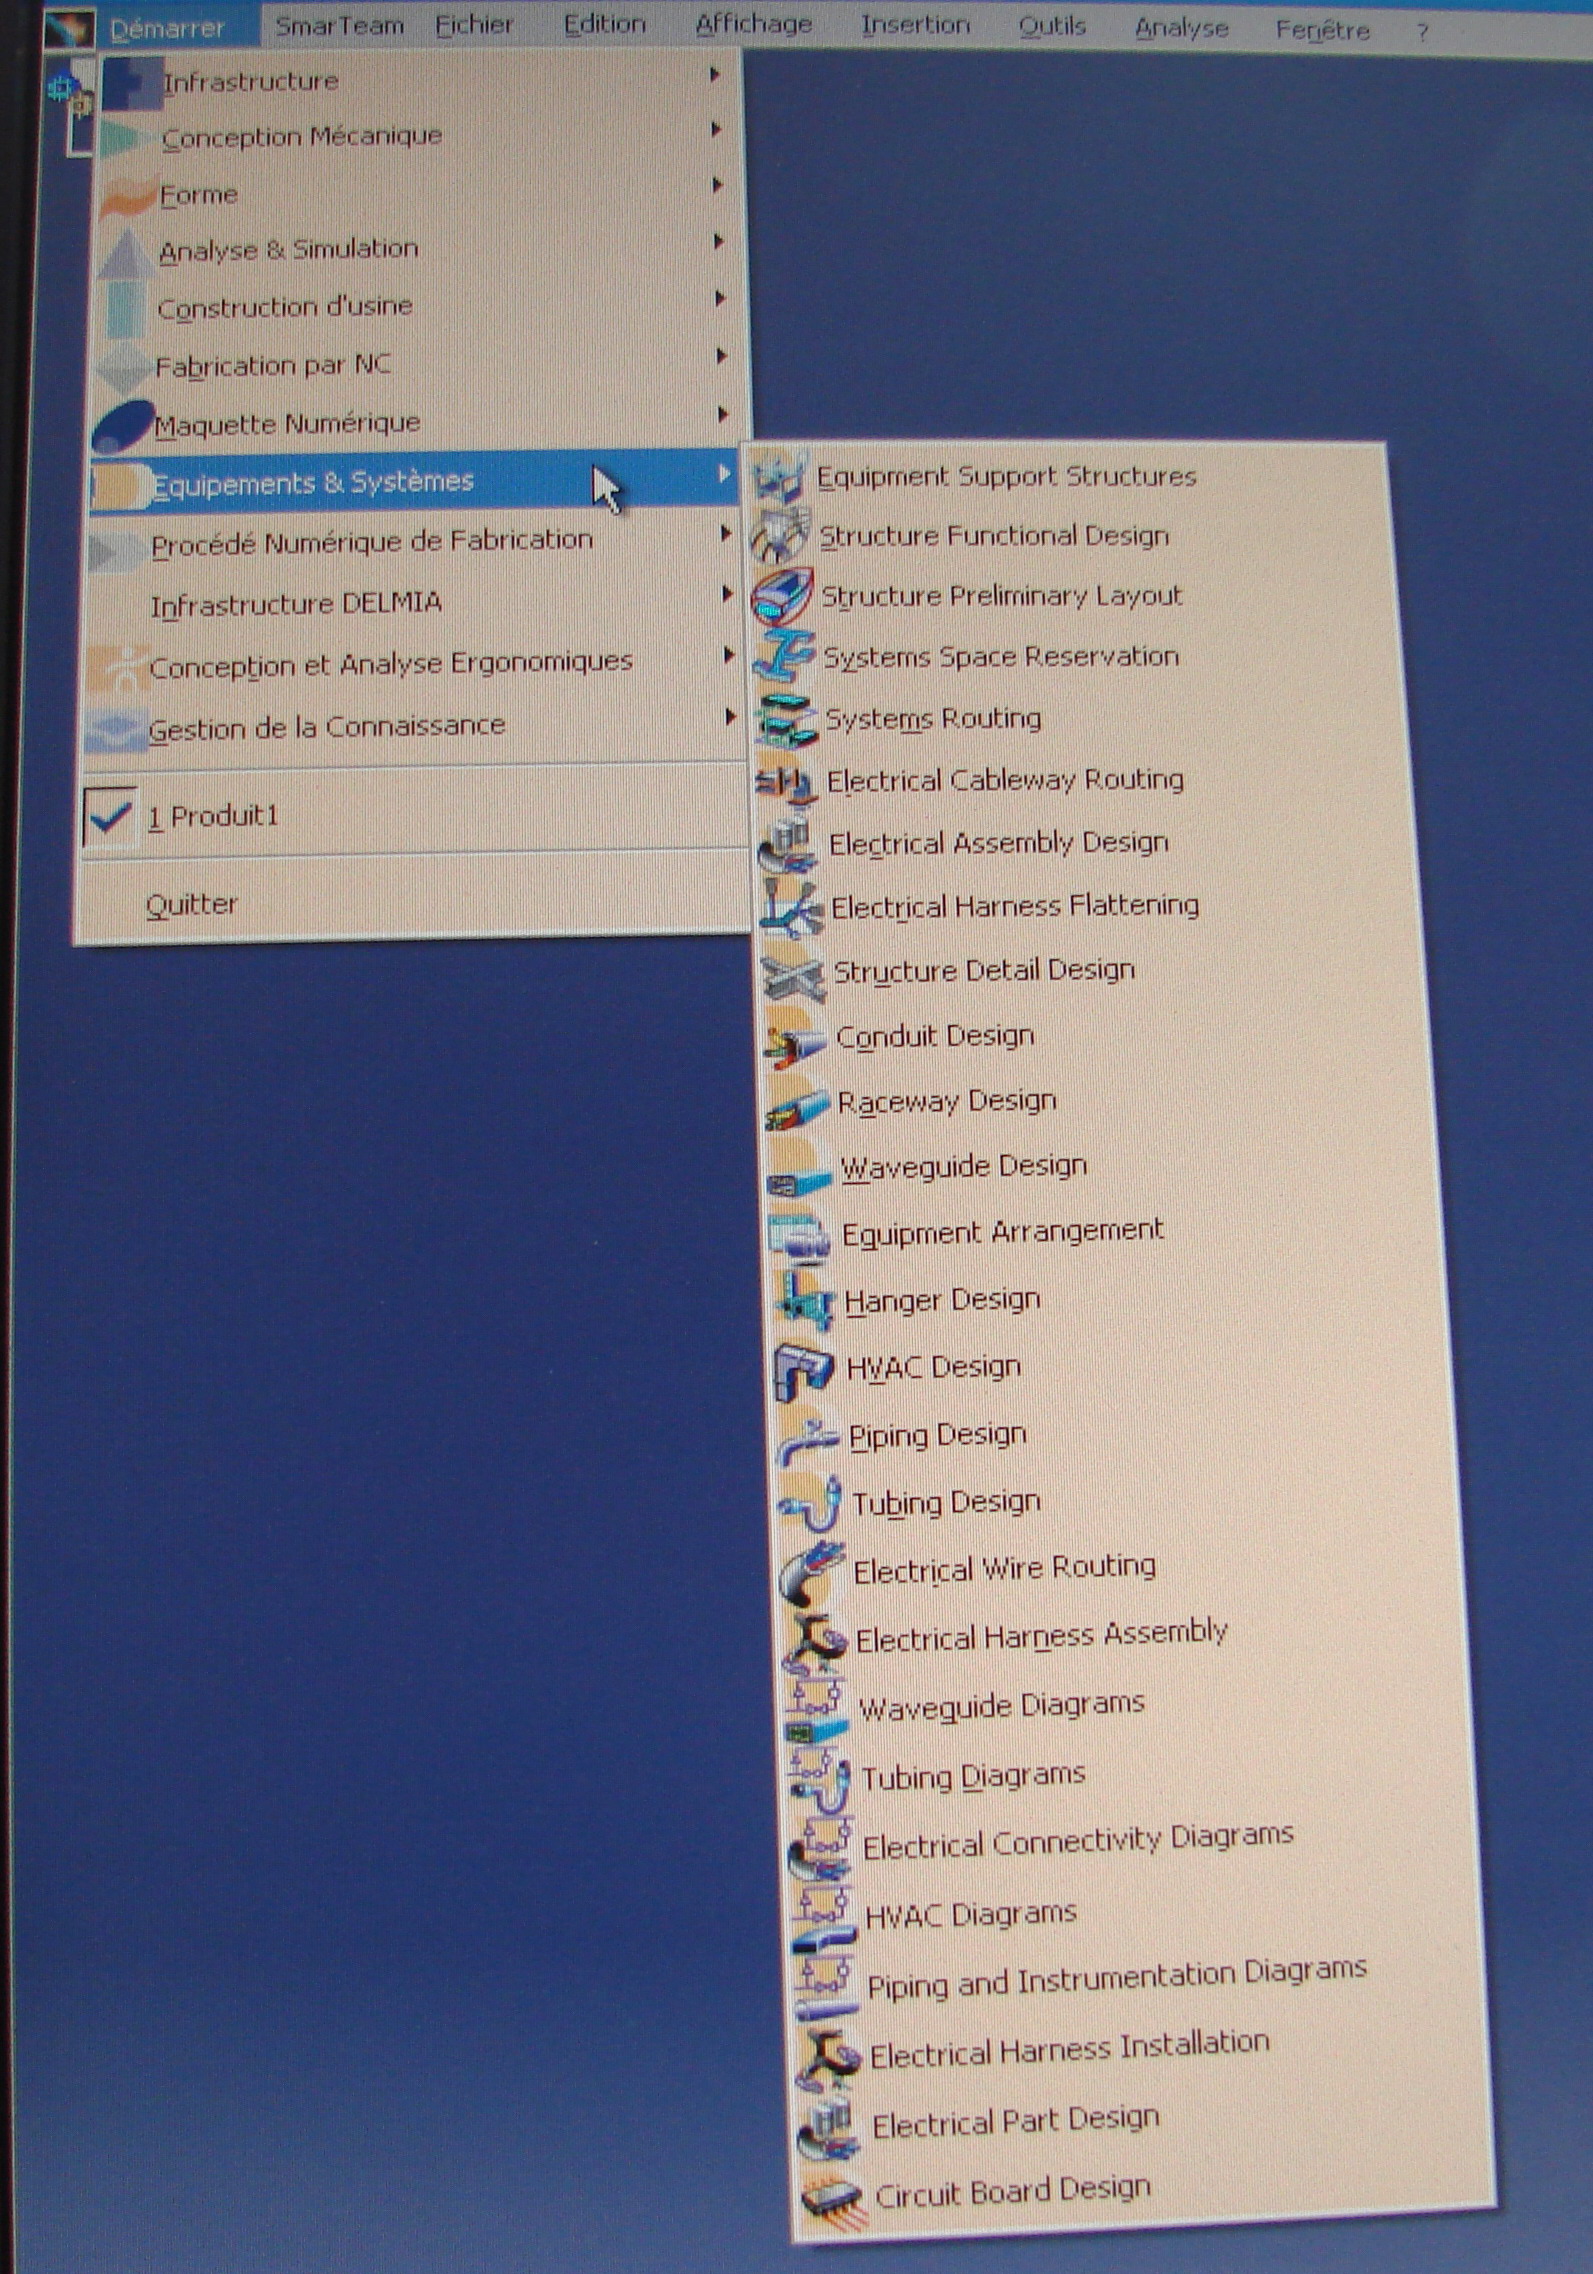Viewport: 1593px width, 2274px height.
Task: Click the Systems Routing icon
Action: (786, 719)
